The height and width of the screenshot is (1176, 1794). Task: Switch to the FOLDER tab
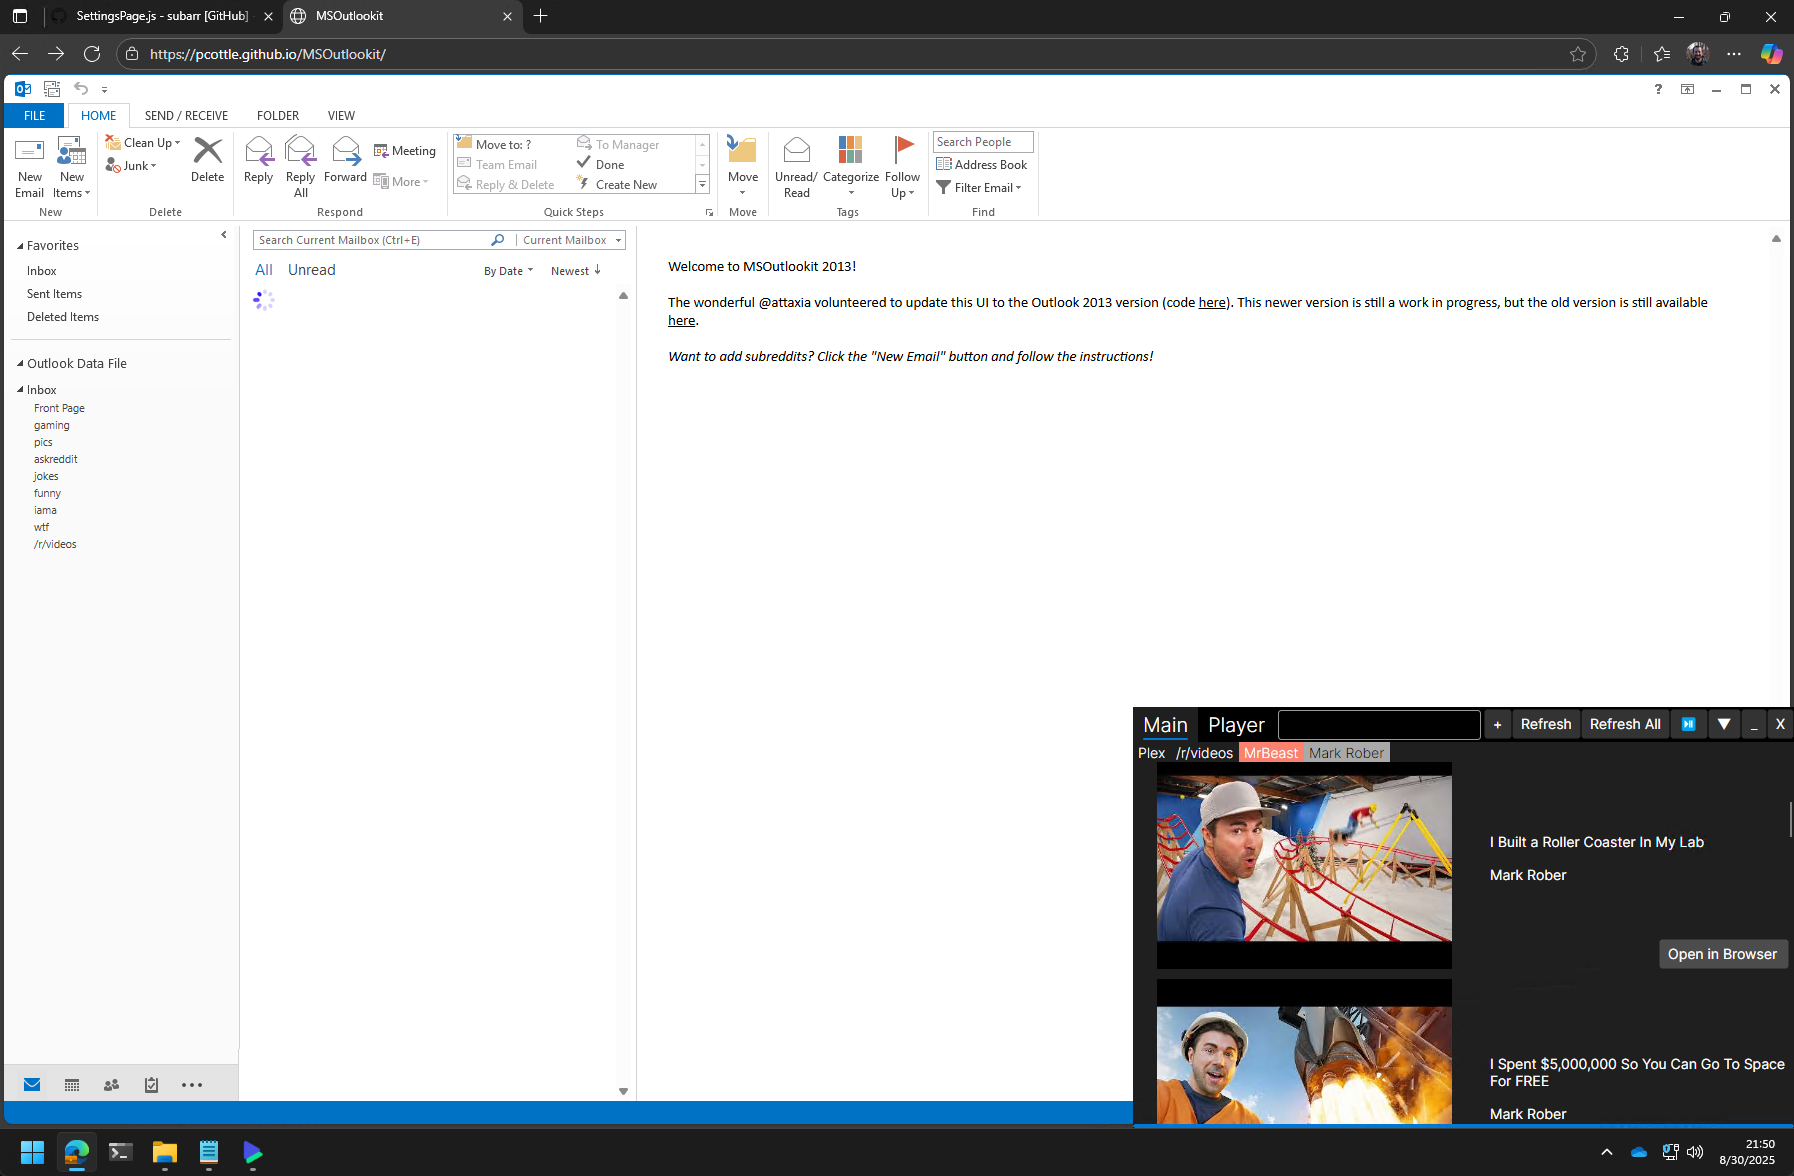point(278,116)
